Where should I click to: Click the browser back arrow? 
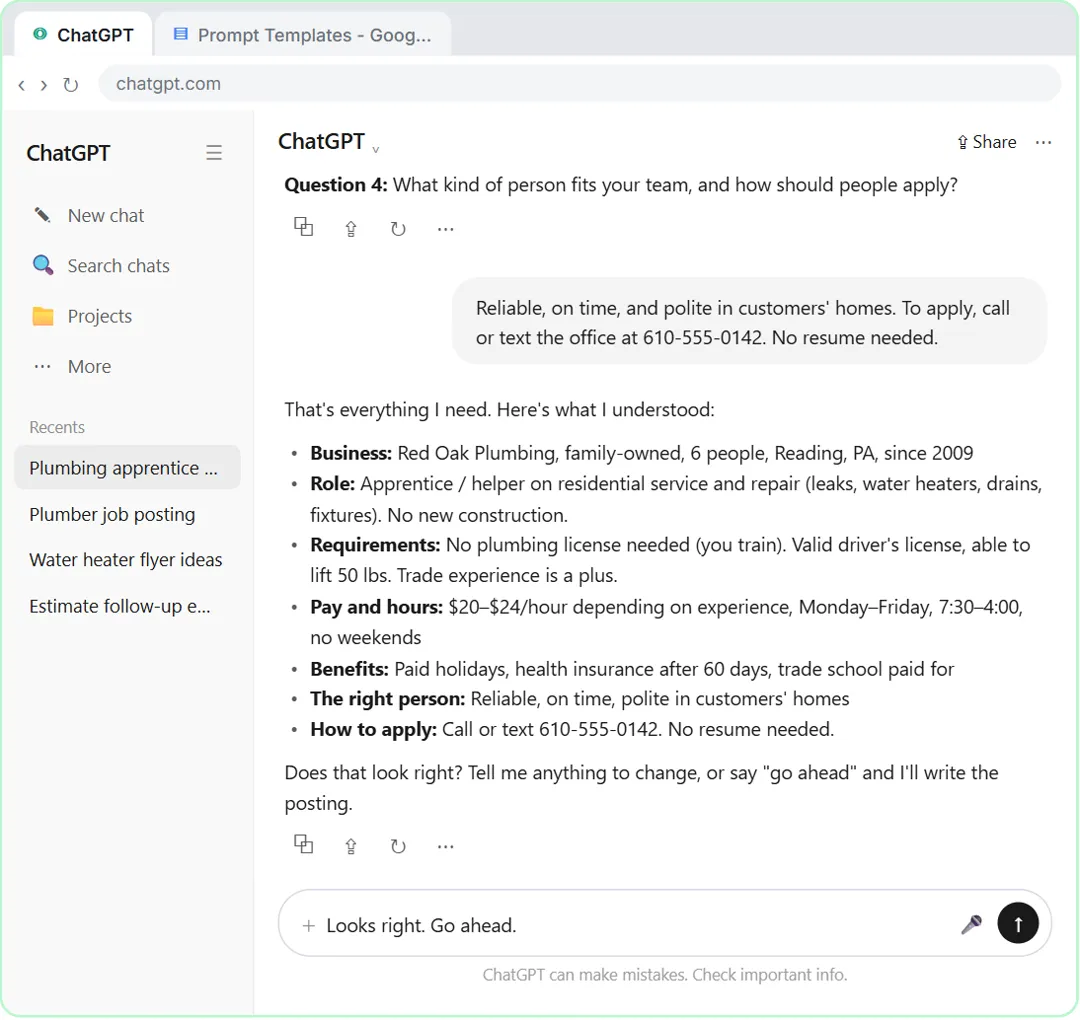pyautogui.click(x=21, y=85)
